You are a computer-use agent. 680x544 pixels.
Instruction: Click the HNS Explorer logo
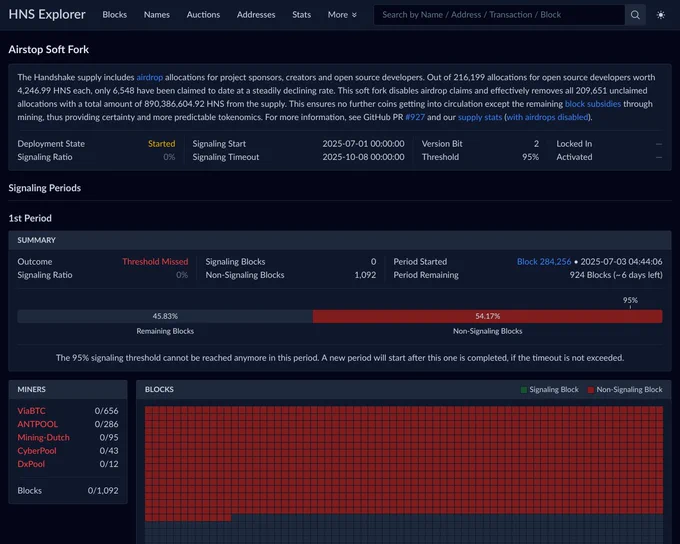[x=47, y=14]
